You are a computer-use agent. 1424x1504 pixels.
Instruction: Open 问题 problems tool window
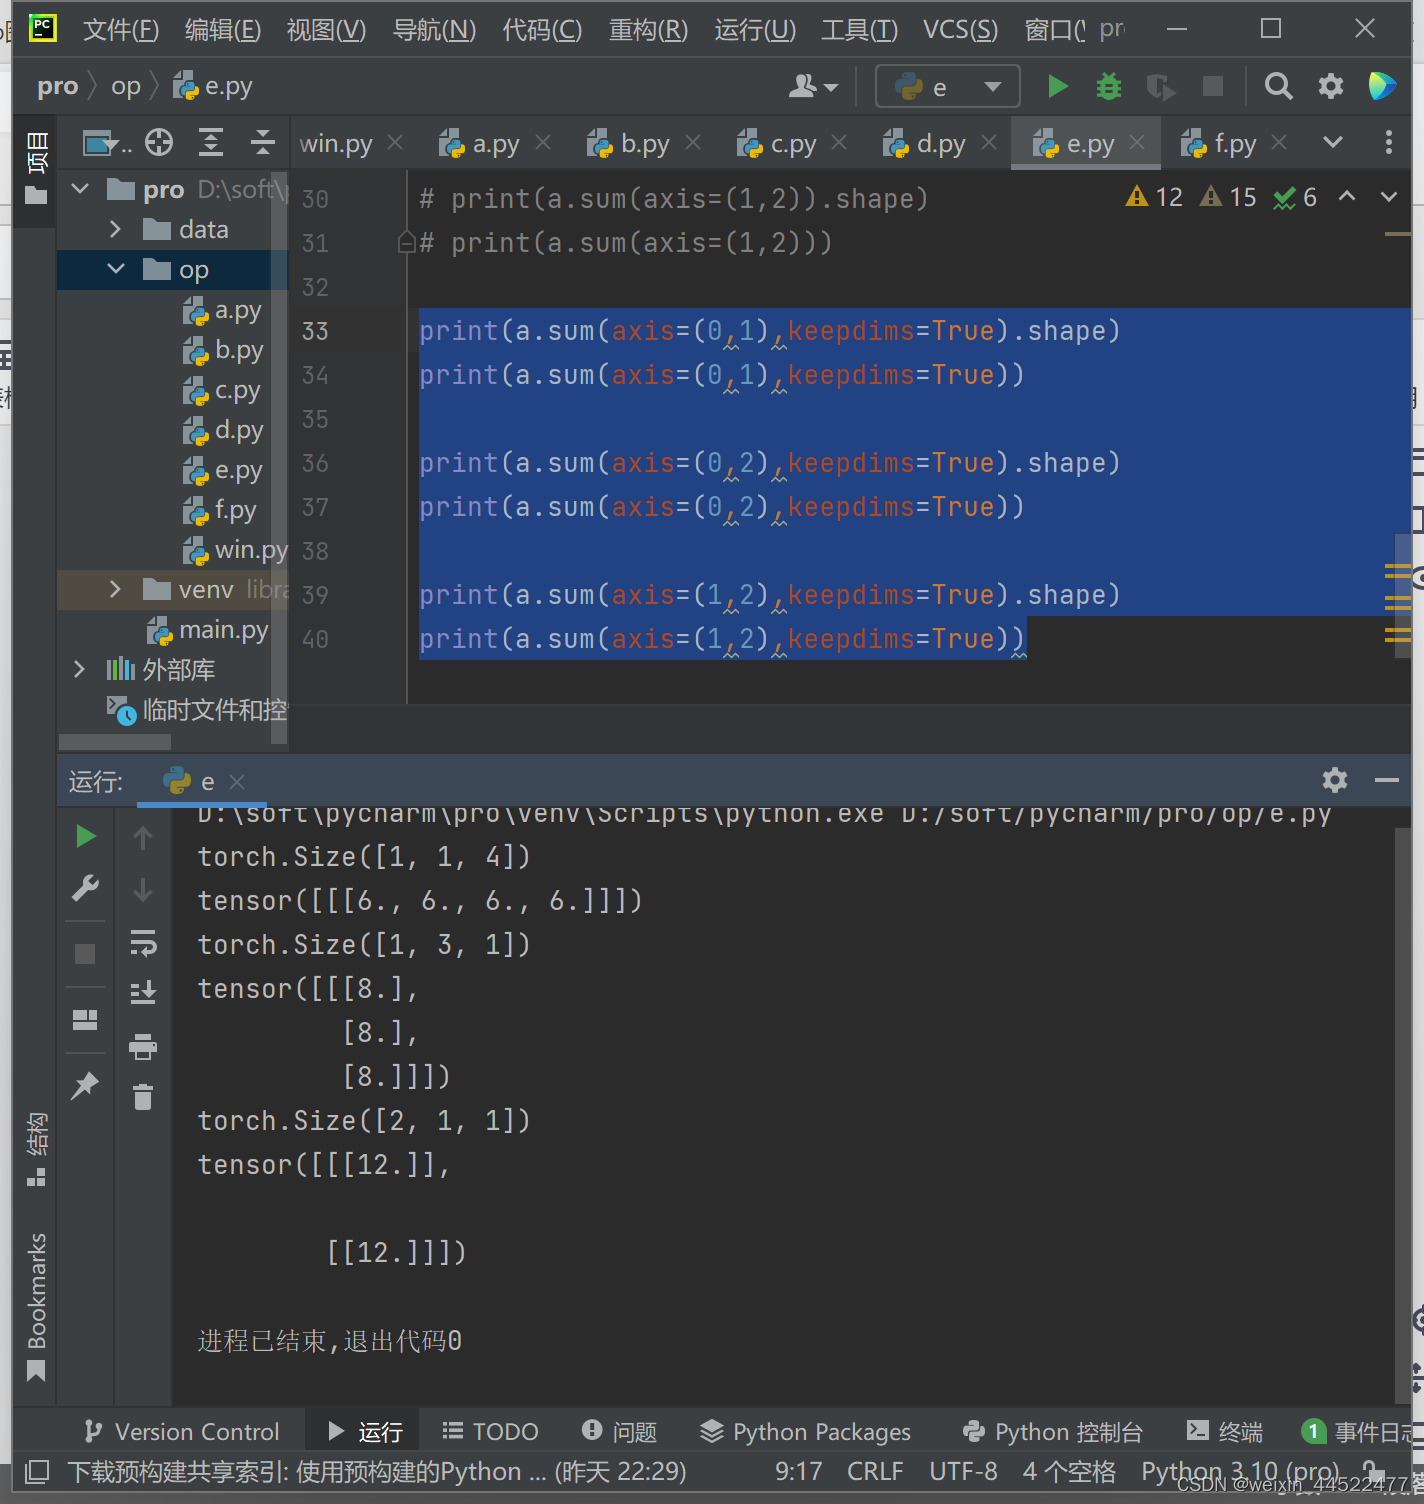(619, 1432)
